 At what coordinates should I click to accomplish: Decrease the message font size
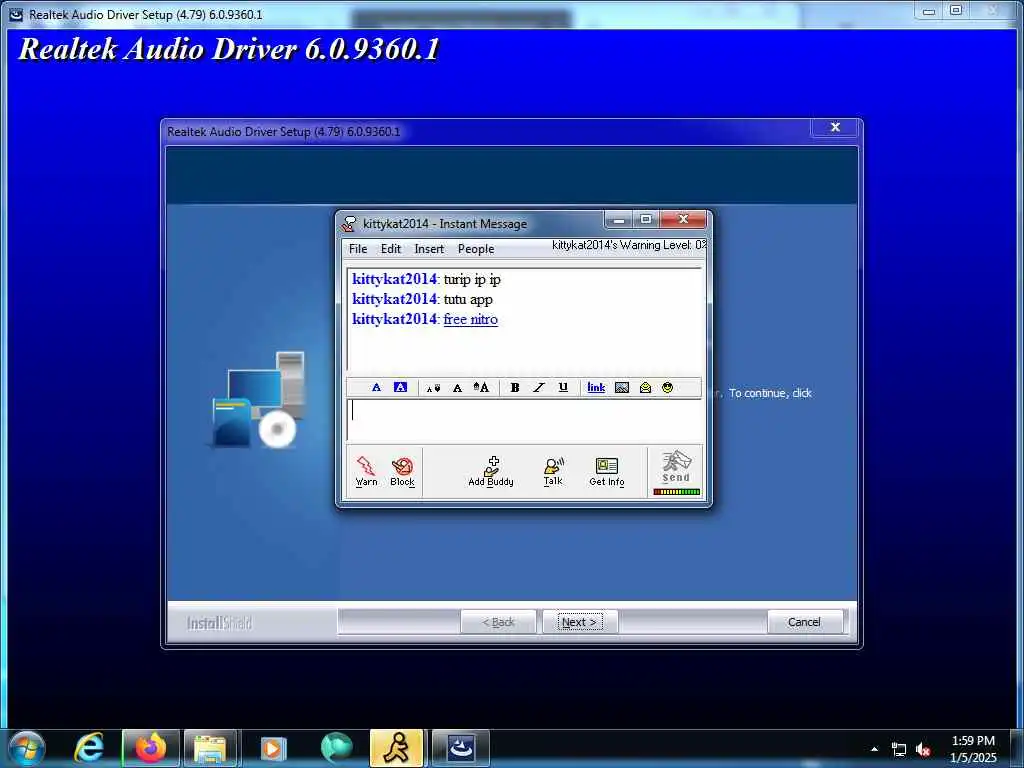[433, 388]
